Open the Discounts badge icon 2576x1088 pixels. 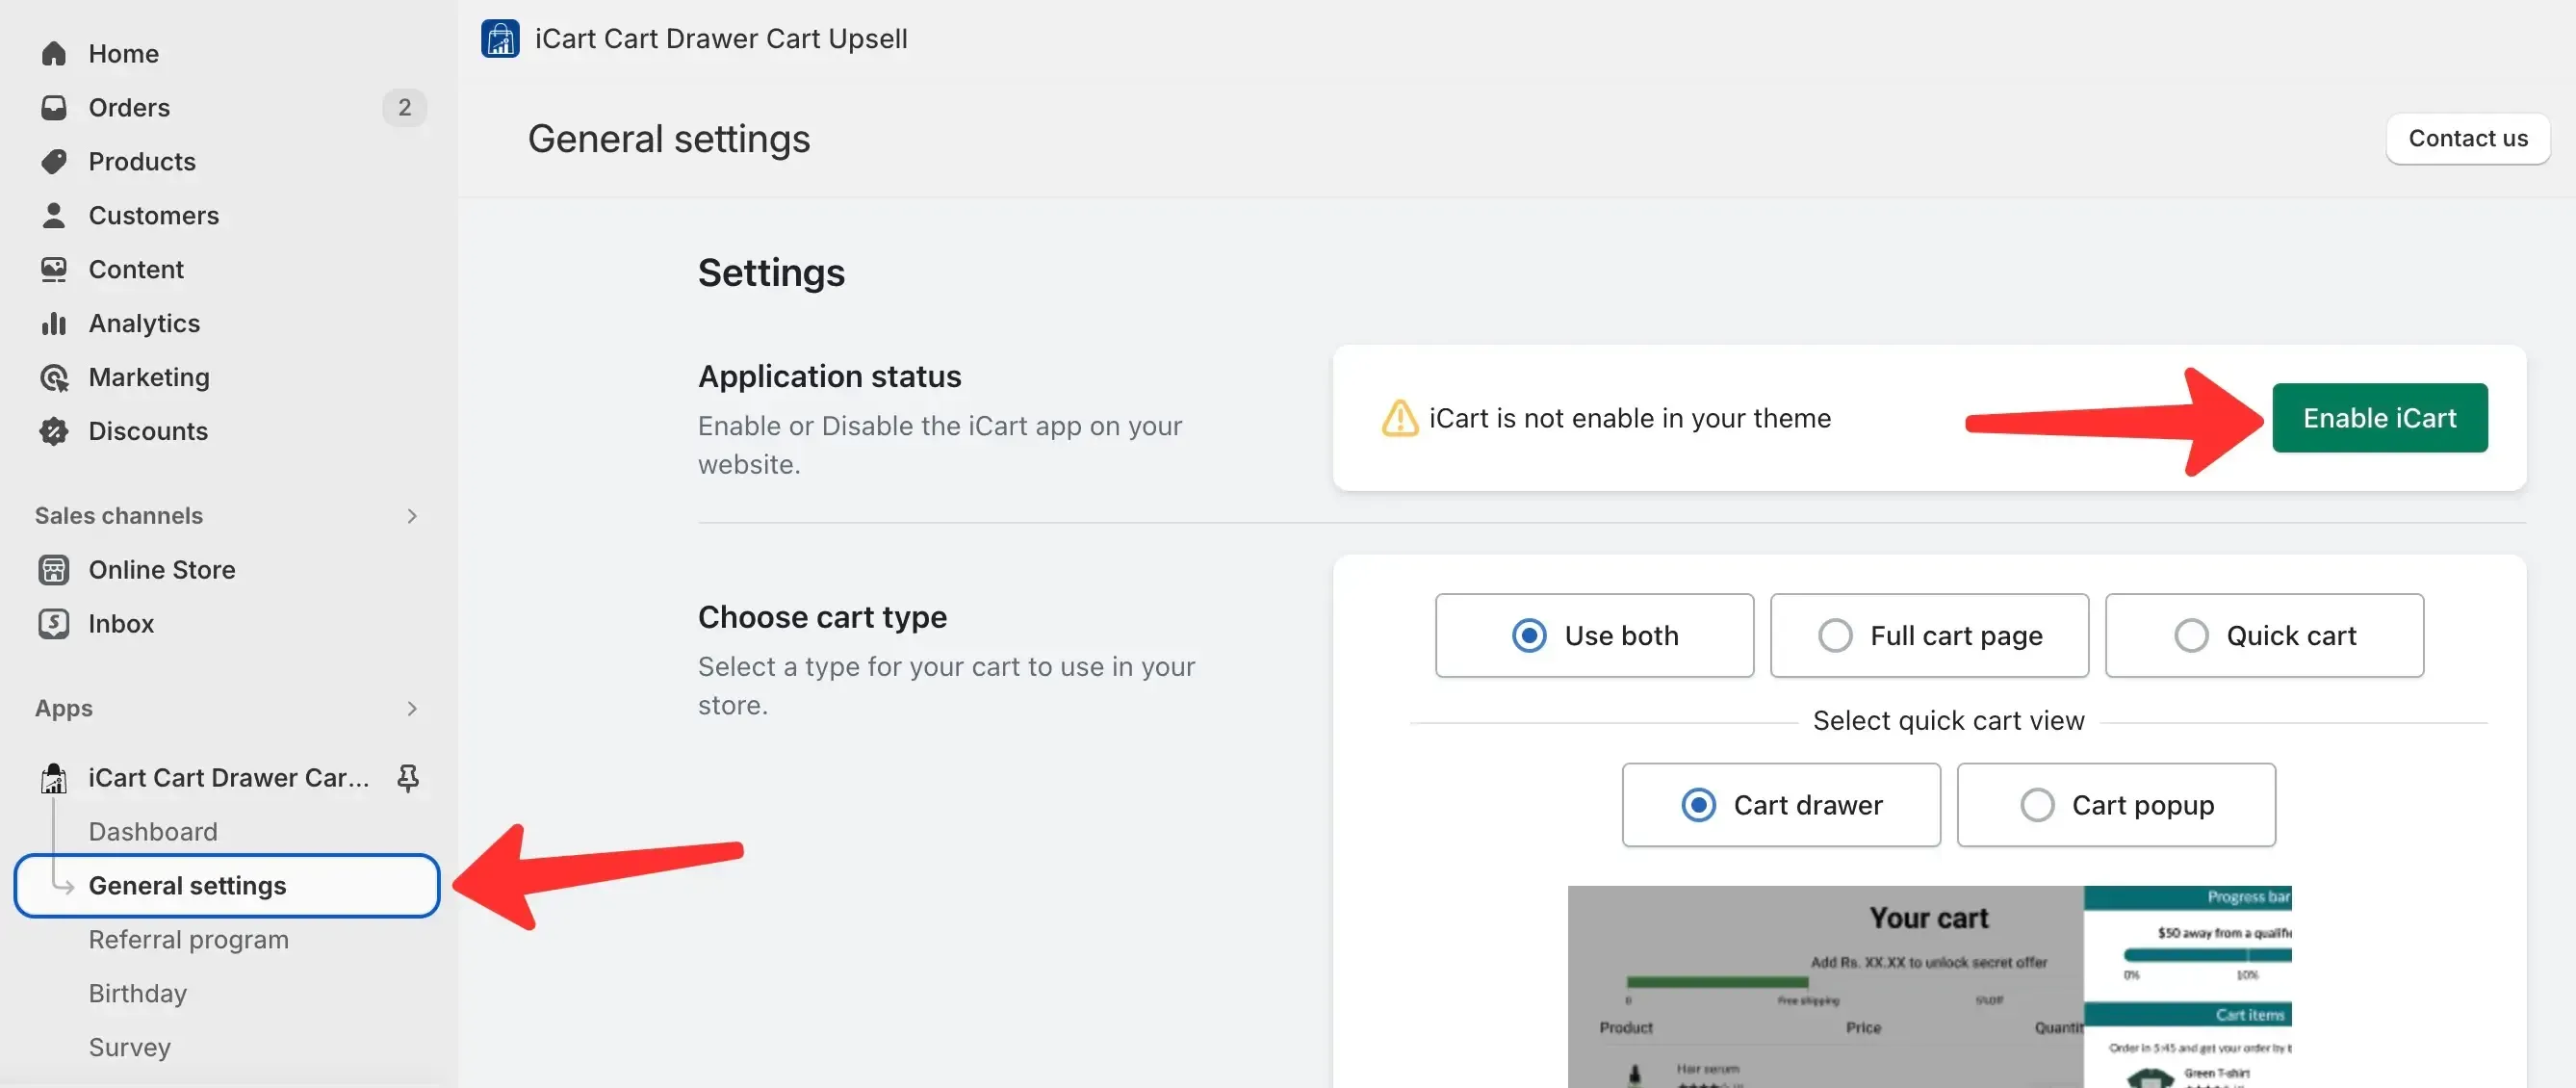(54, 431)
